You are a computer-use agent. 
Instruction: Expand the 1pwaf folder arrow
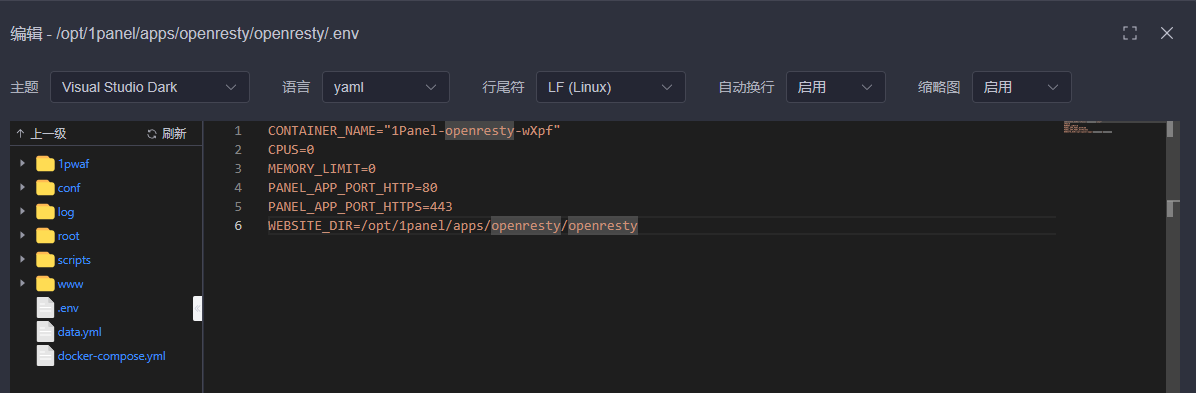[22, 163]
